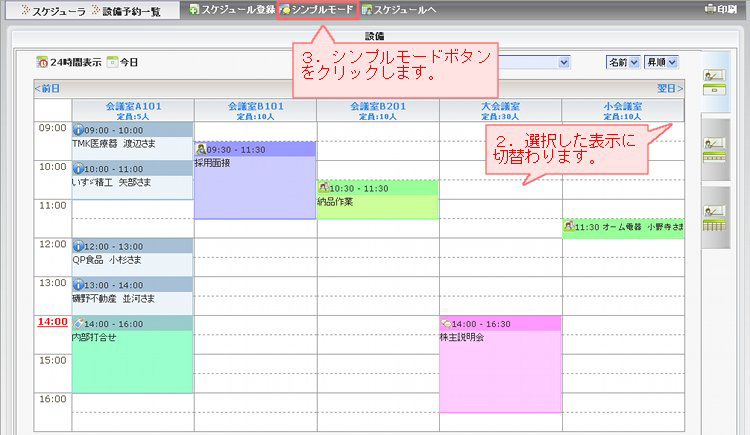750x435 pixels.
Task: Toggle 24時間表示 clock icon
Action: [42, 62]
